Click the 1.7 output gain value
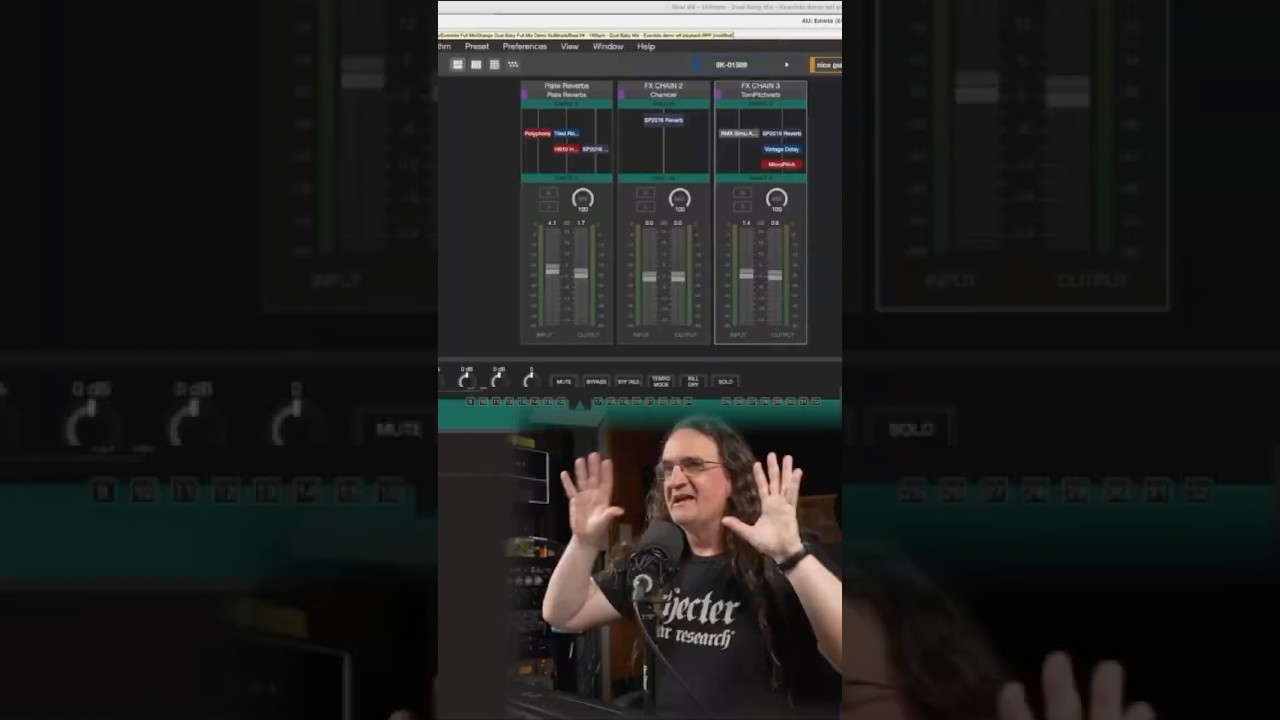 581,223
